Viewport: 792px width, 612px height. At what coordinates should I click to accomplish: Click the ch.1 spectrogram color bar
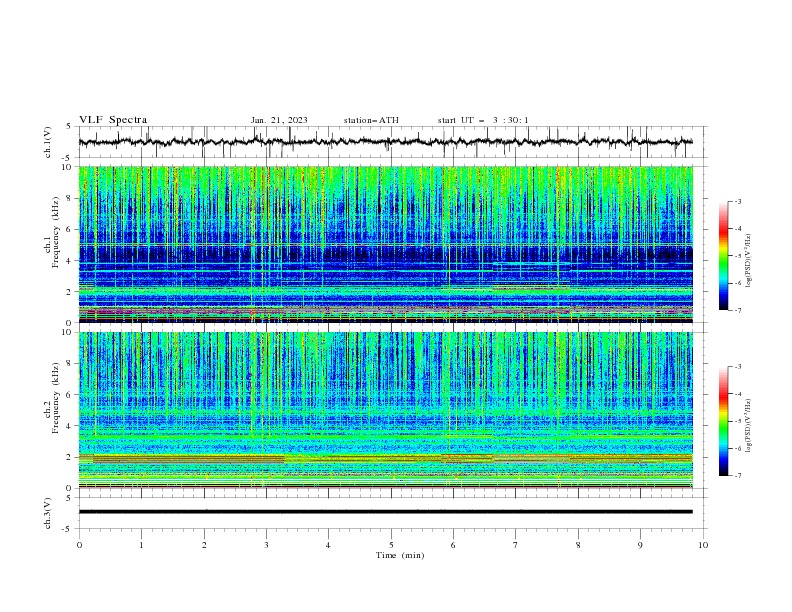pyautogui.click(x=724, y=256)
